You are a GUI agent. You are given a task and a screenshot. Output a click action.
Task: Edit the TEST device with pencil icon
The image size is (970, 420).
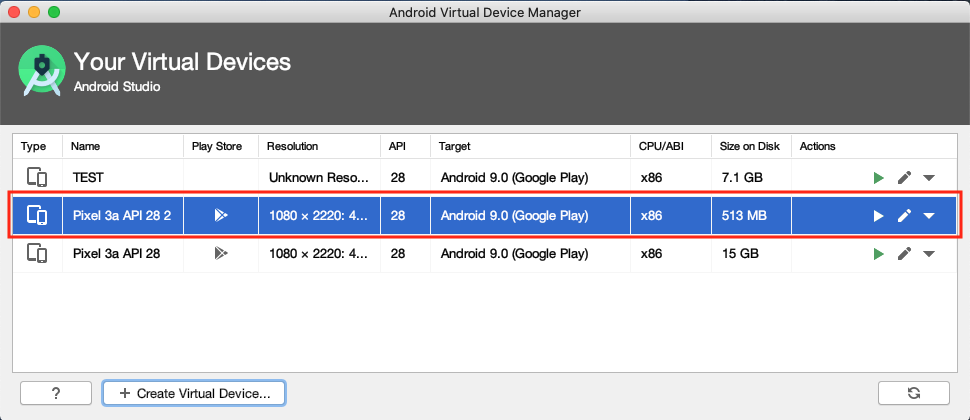point(904,178)
